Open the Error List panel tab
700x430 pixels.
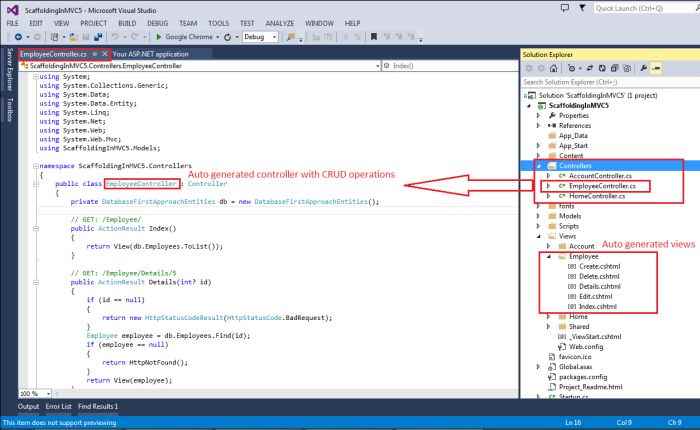coord(59,407)
